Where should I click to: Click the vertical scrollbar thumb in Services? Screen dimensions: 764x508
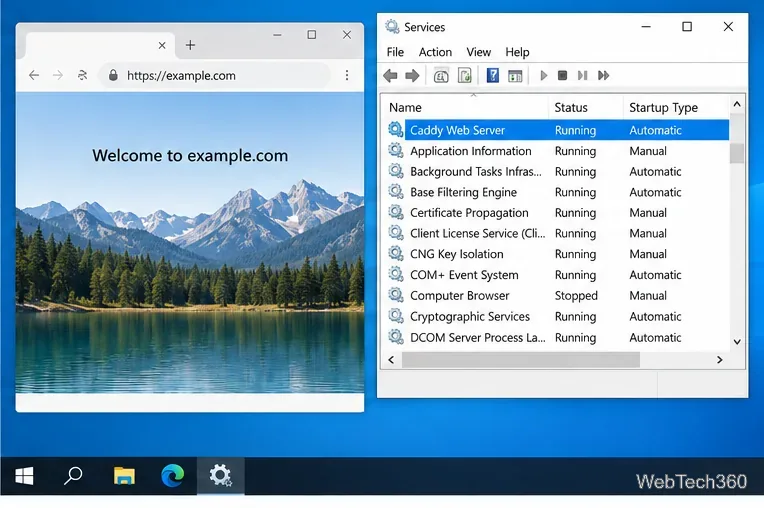(737, 153)
